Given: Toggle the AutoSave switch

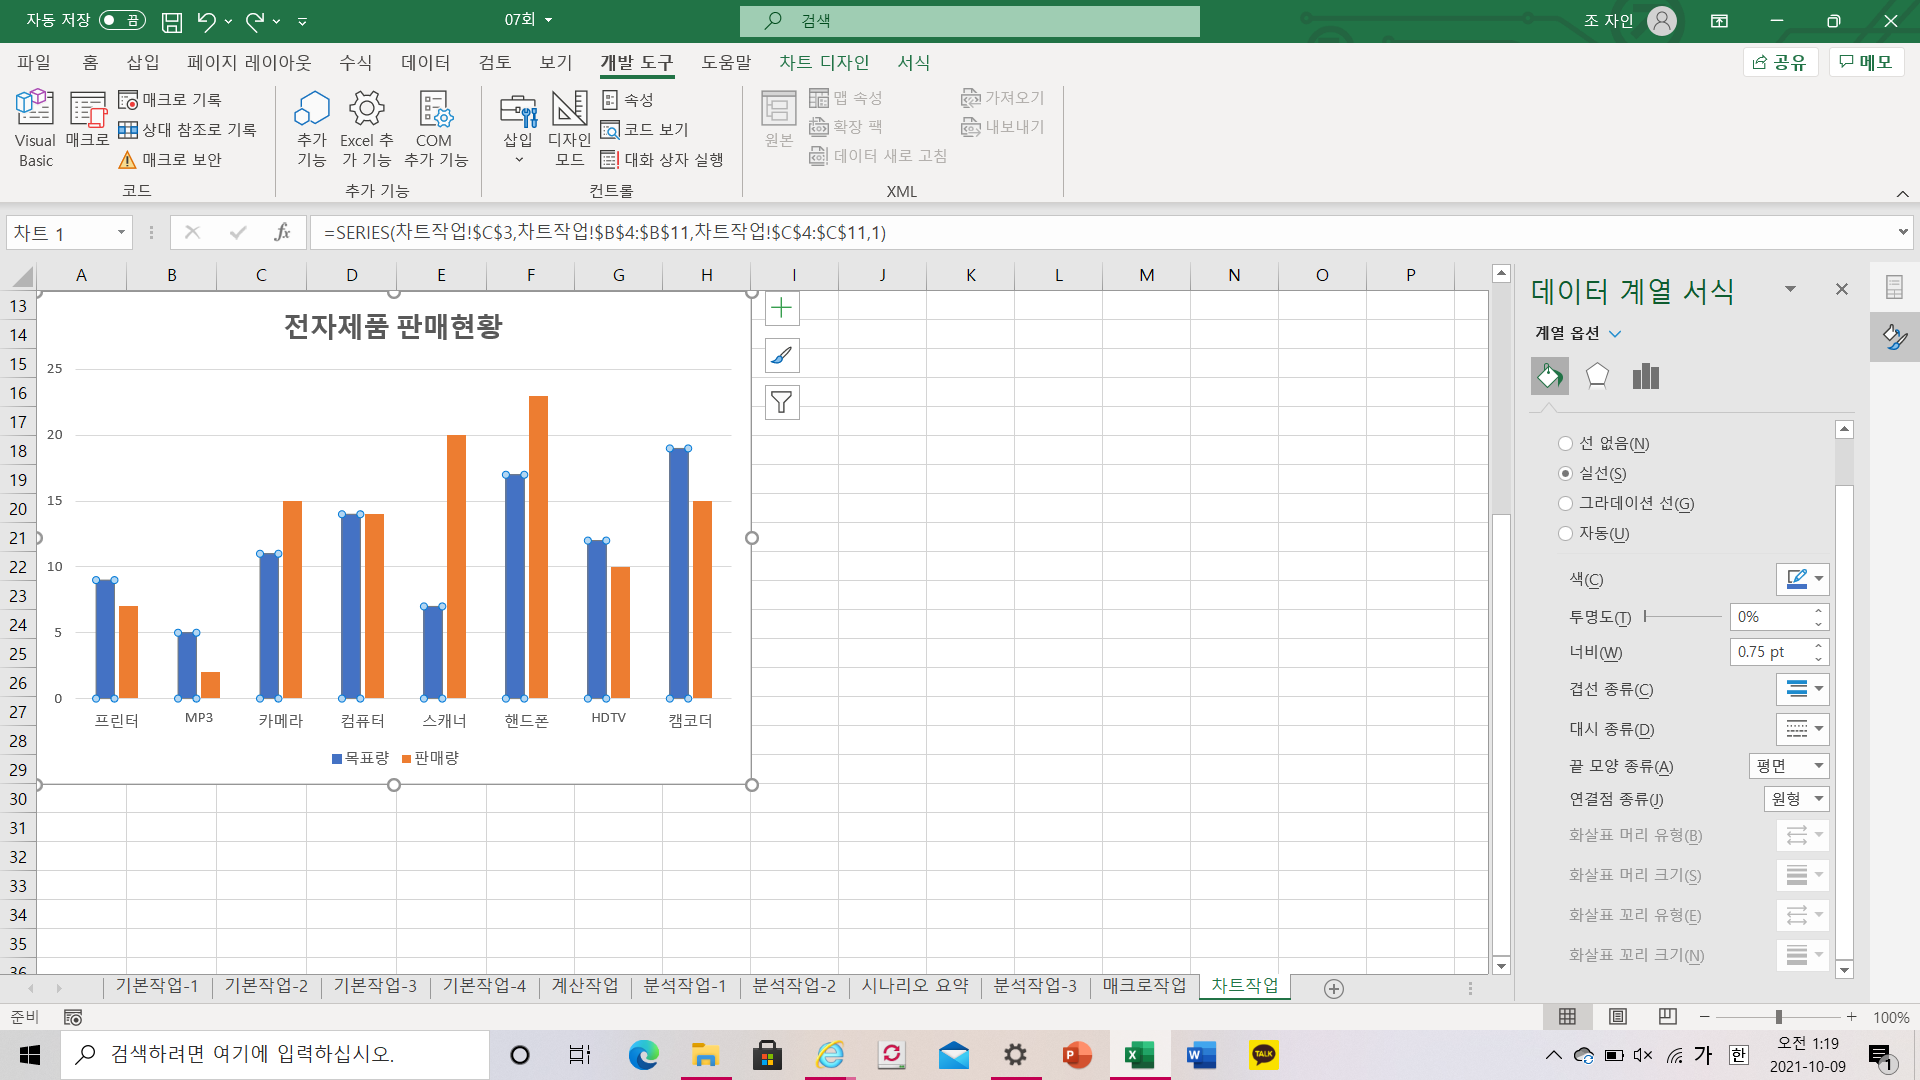Looking at the screenshot, I should tap(122, 20).
